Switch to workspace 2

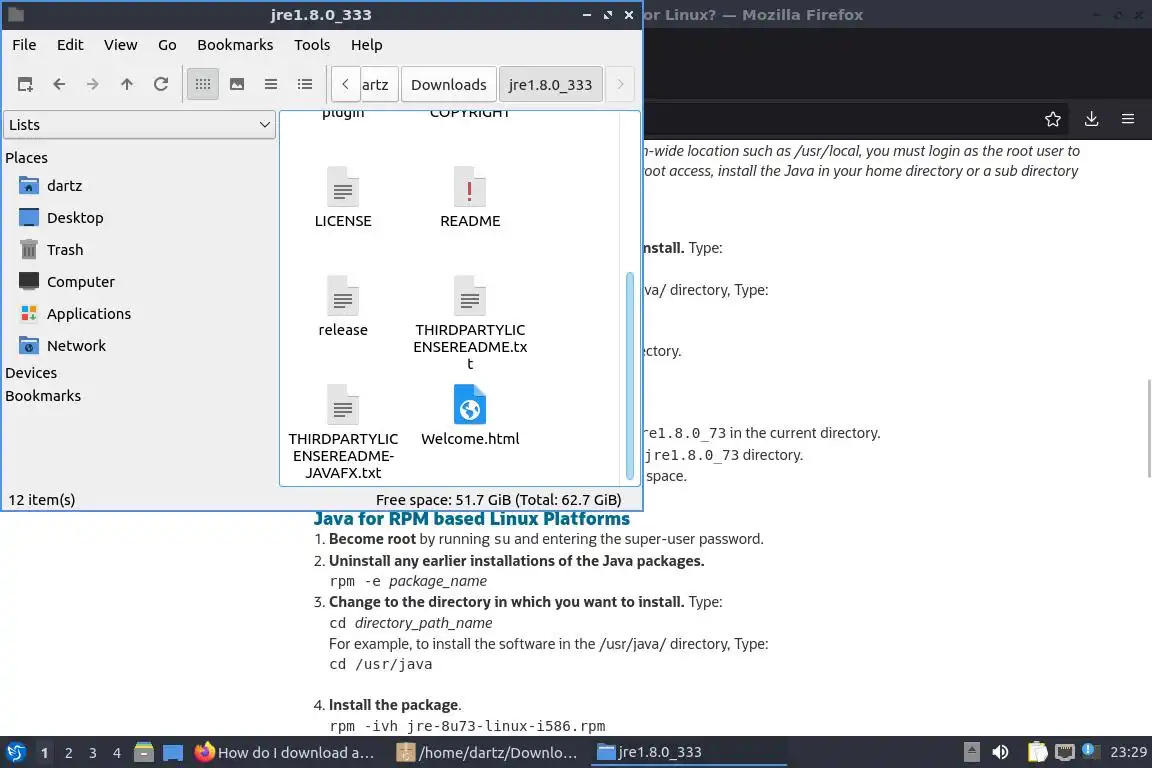[x=68, y=753]
